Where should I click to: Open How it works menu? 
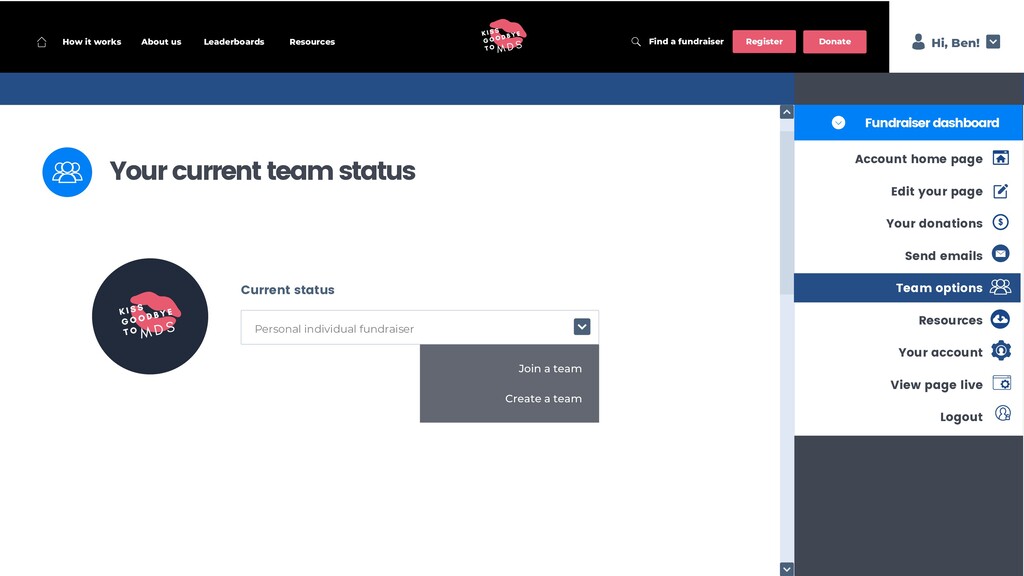(x=92, y=42)
